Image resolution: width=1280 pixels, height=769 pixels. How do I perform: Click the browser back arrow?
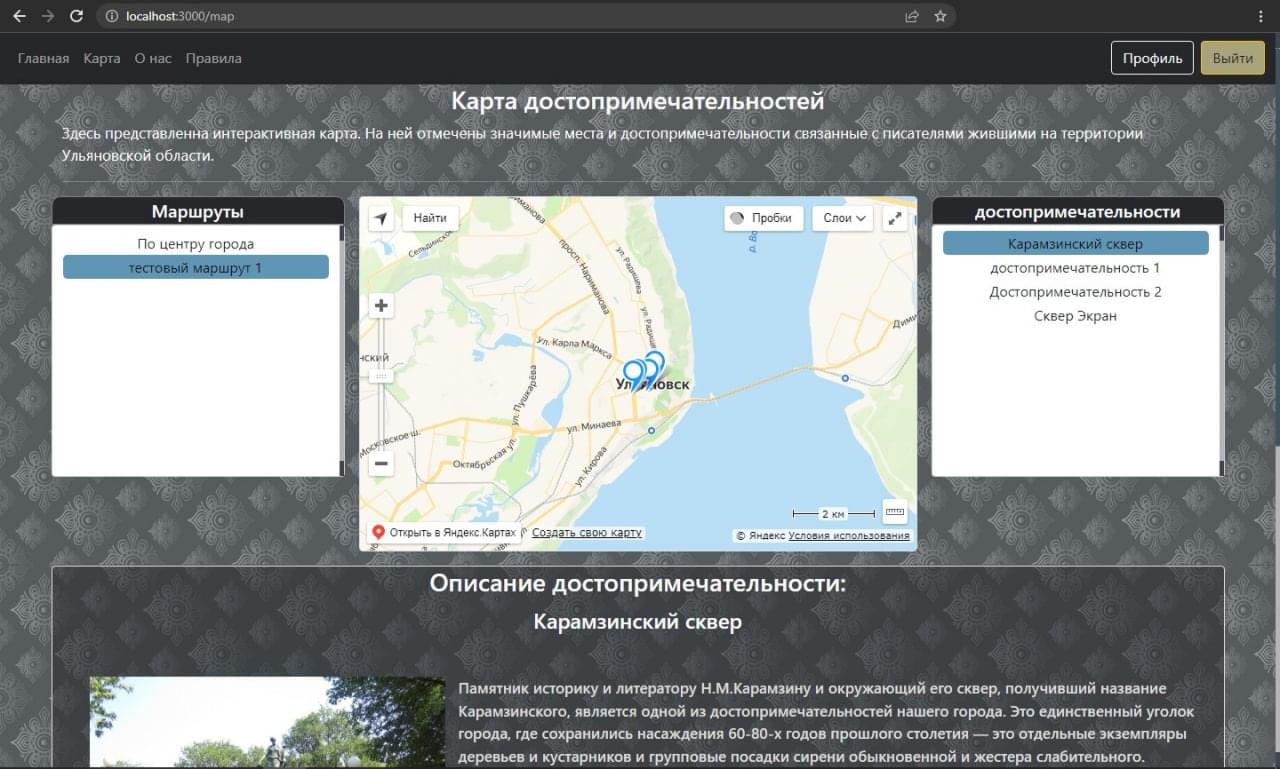[19, 16]
